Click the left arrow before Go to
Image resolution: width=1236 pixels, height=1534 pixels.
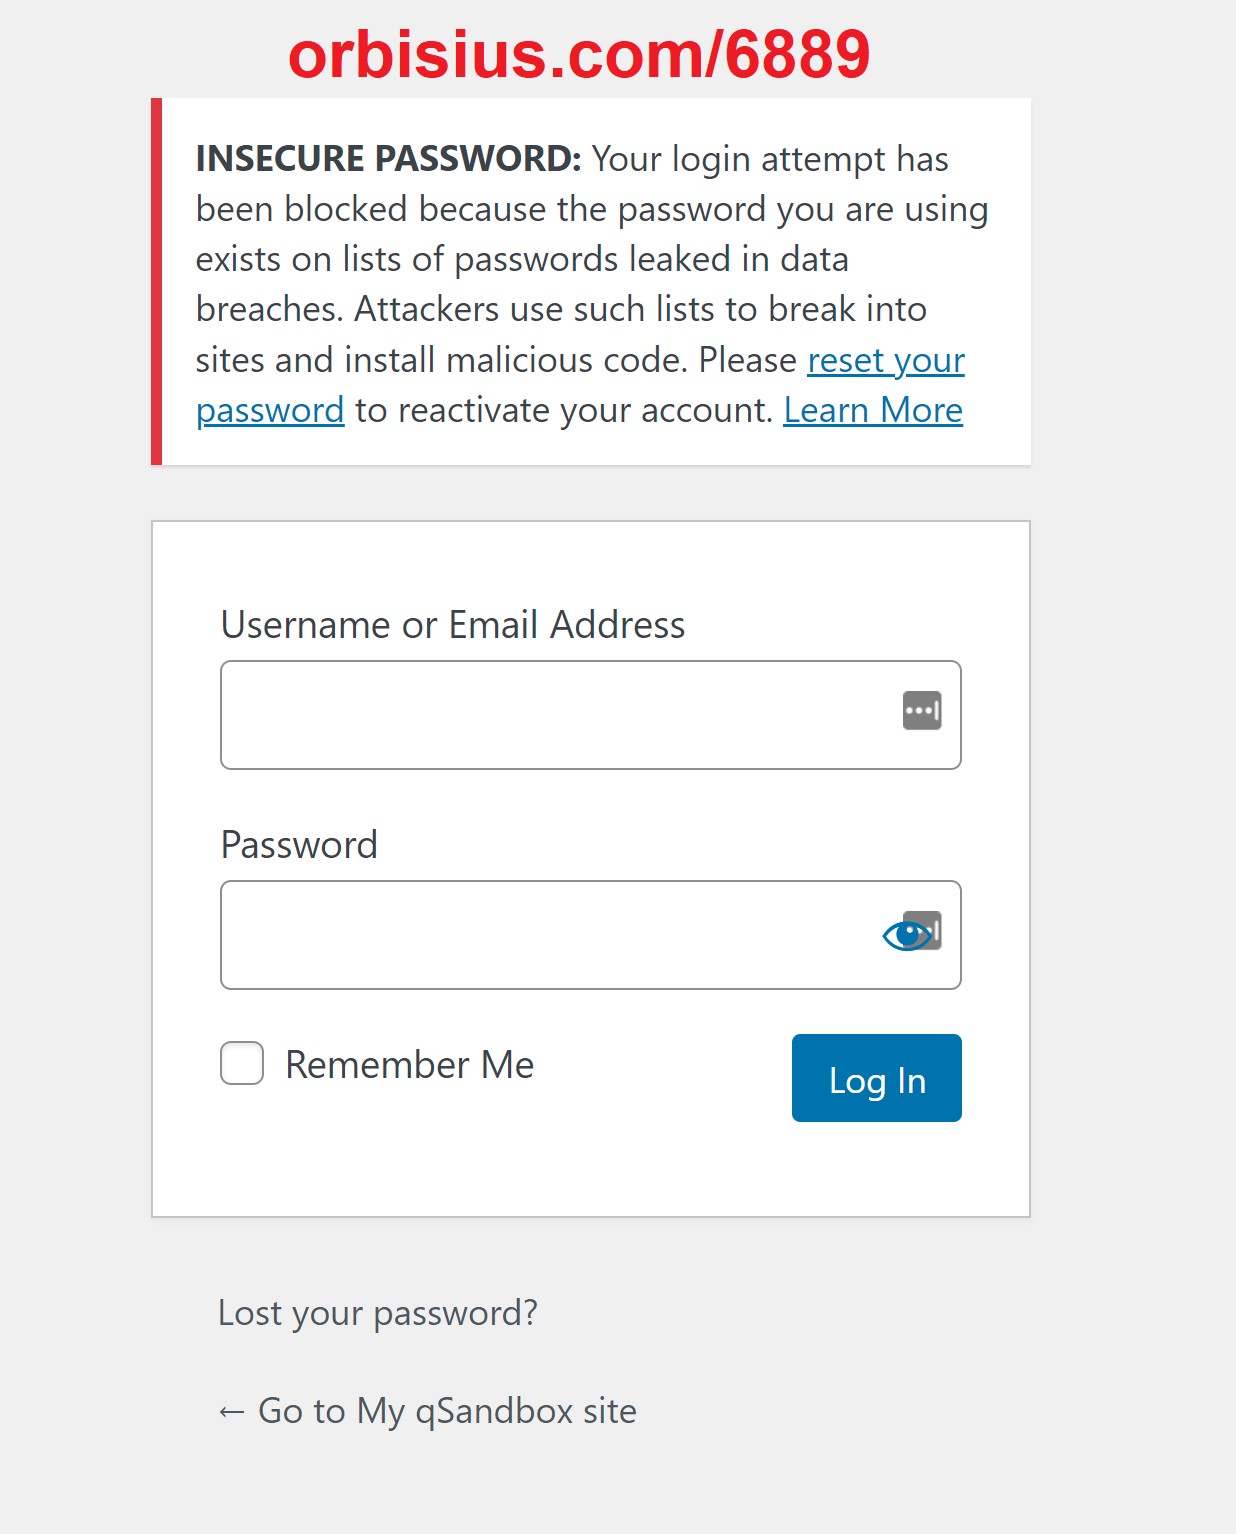click(x=232, y=1412)
